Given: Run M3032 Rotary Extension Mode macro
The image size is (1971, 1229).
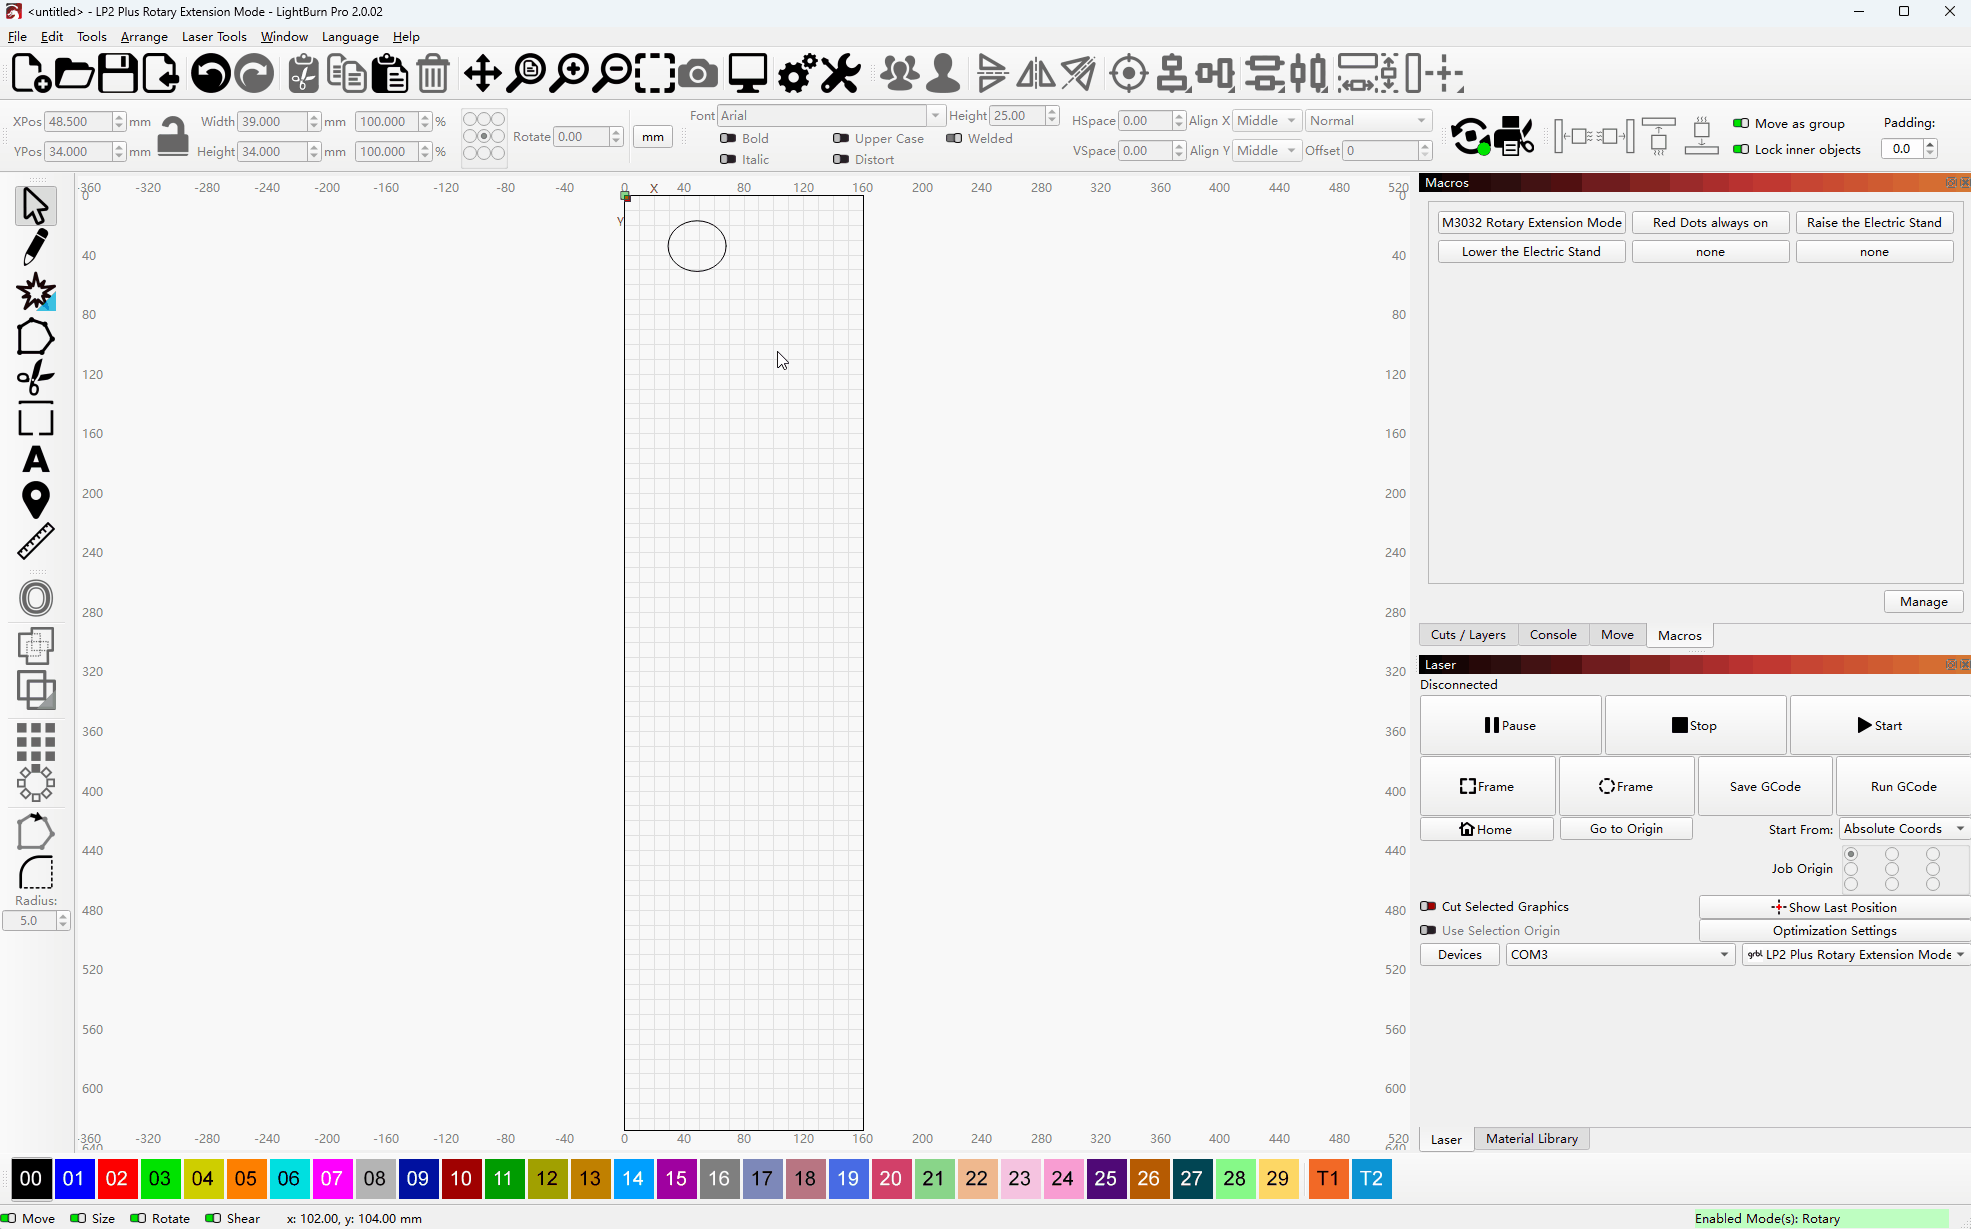Looking at the screenshot, I should click(1532, 222).
